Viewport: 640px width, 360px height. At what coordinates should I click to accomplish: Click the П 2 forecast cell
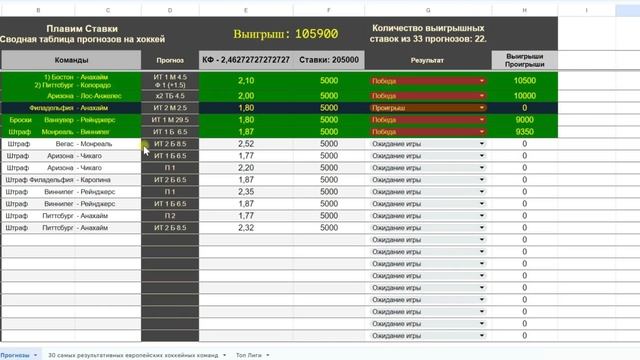[x=170, y=216]
